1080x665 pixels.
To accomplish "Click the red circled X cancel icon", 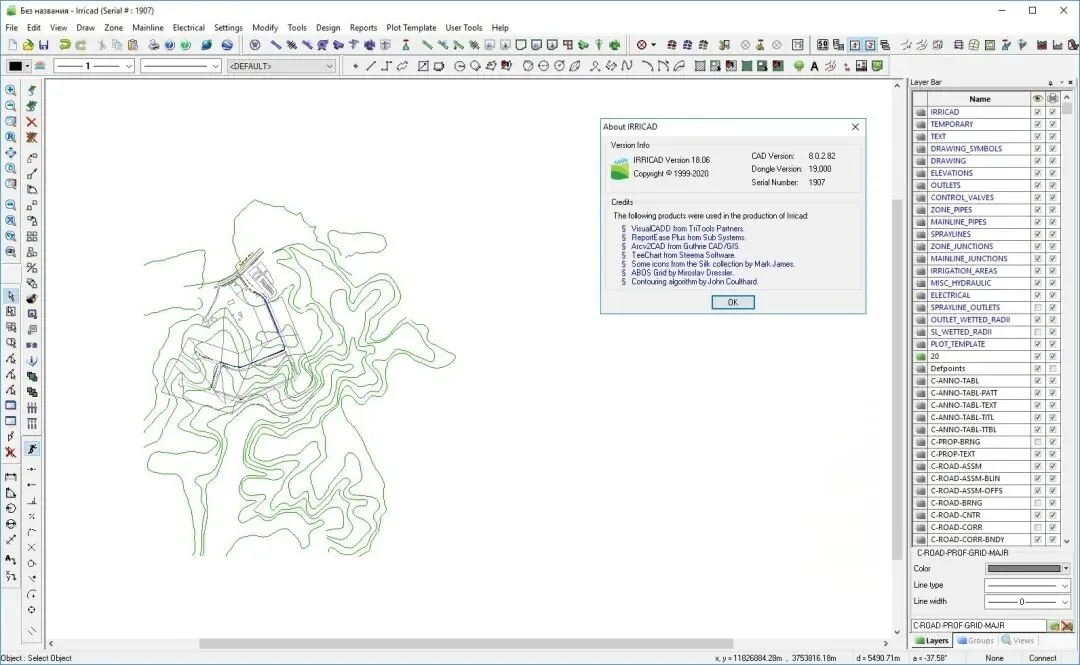I will 641,45.
